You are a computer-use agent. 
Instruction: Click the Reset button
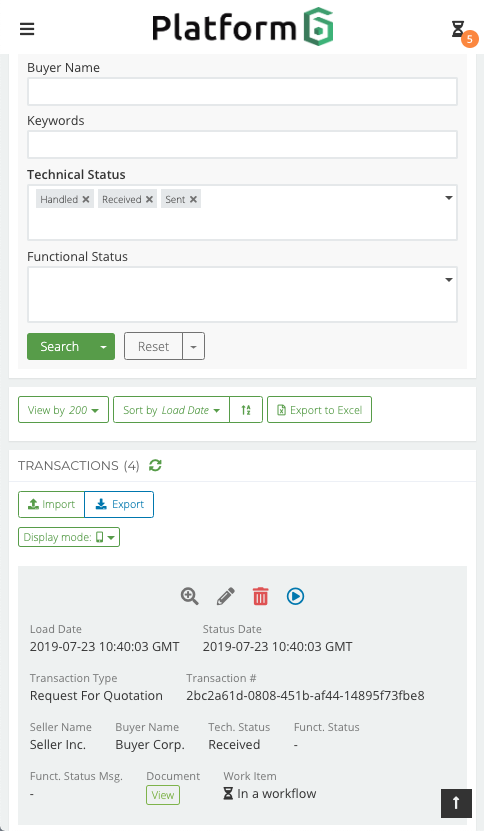[153, 347]
